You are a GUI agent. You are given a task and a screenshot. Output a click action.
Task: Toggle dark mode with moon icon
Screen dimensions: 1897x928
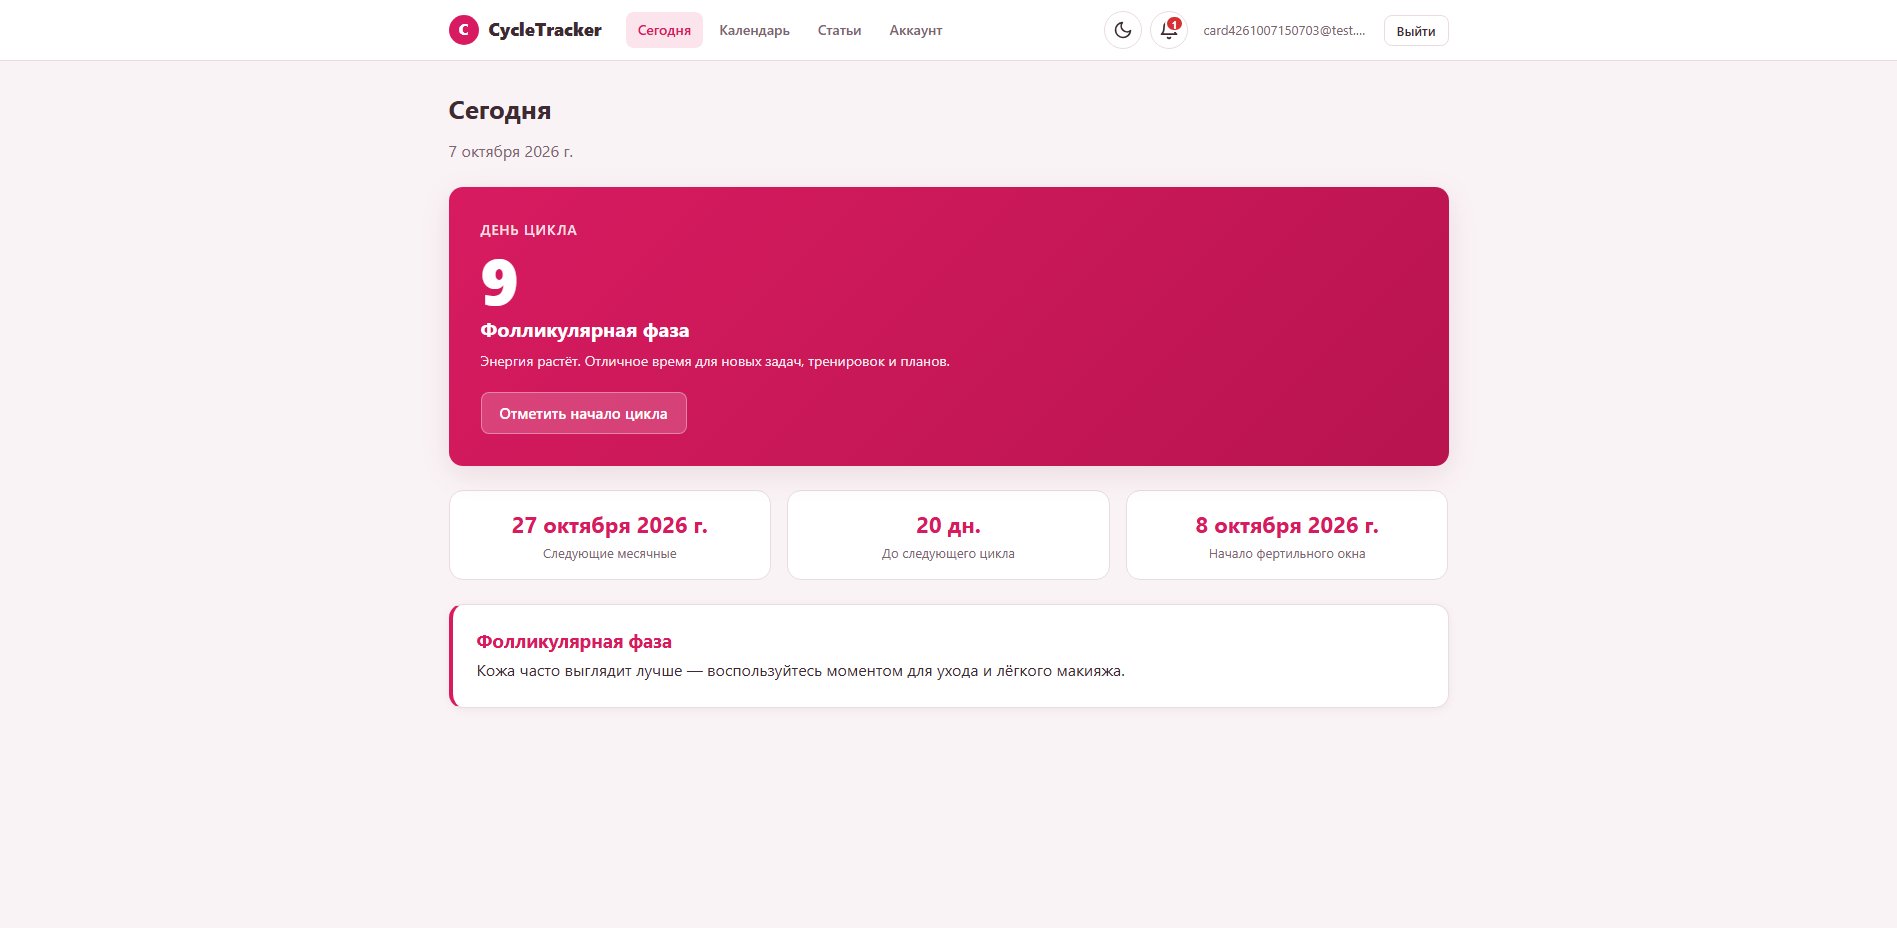click(1123, 30)
